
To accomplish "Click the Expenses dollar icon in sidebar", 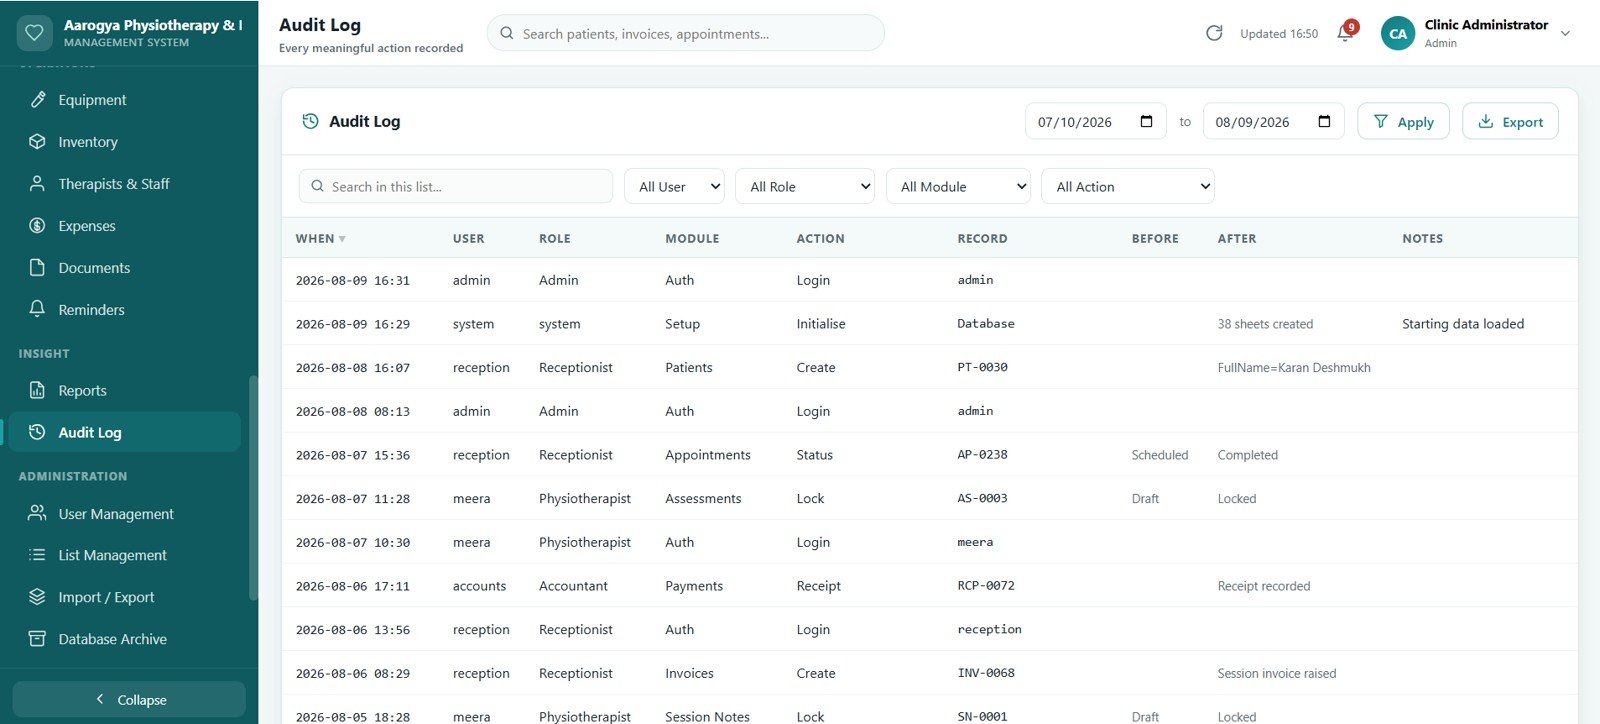I will (37, 226).
